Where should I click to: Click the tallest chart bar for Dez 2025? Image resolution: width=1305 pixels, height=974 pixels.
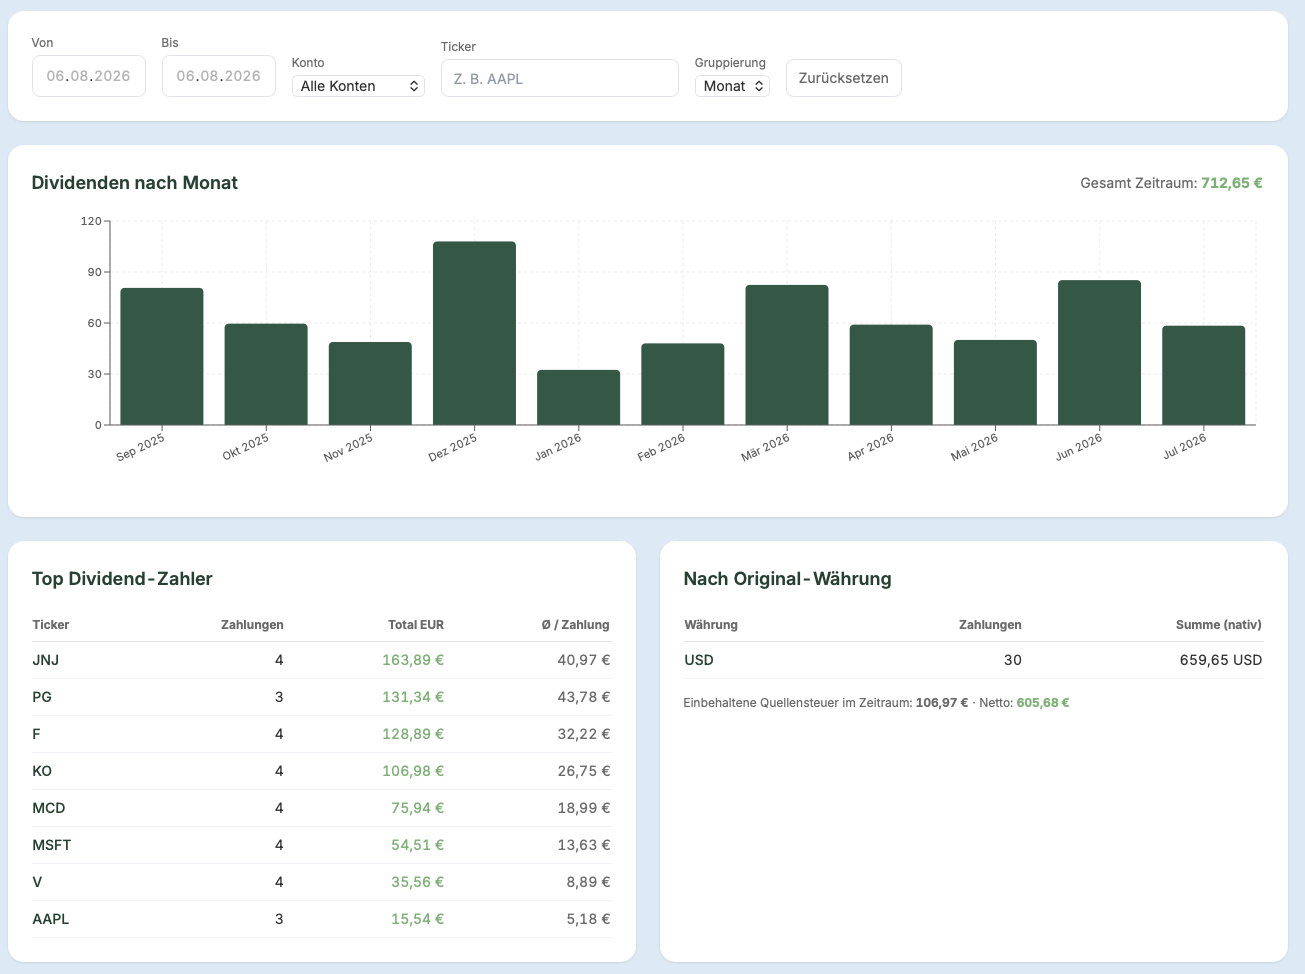pyautogui.click(x=474, y=333)
